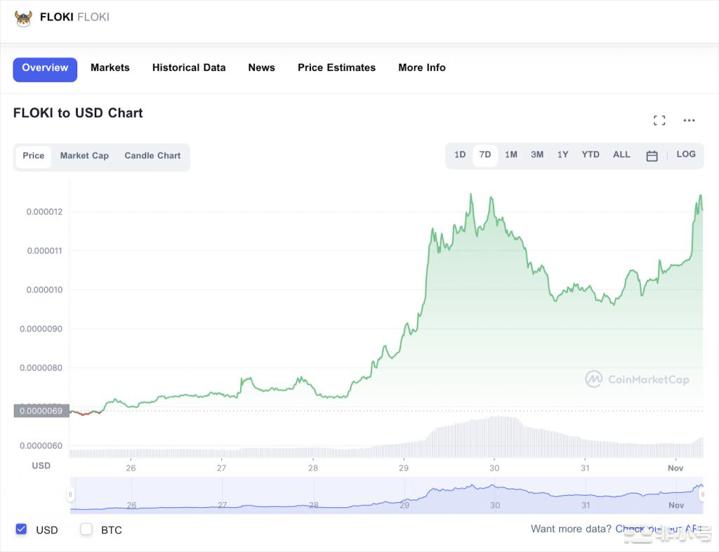Go to the News tab
719x552 pixels.
[x=261, y=68]
